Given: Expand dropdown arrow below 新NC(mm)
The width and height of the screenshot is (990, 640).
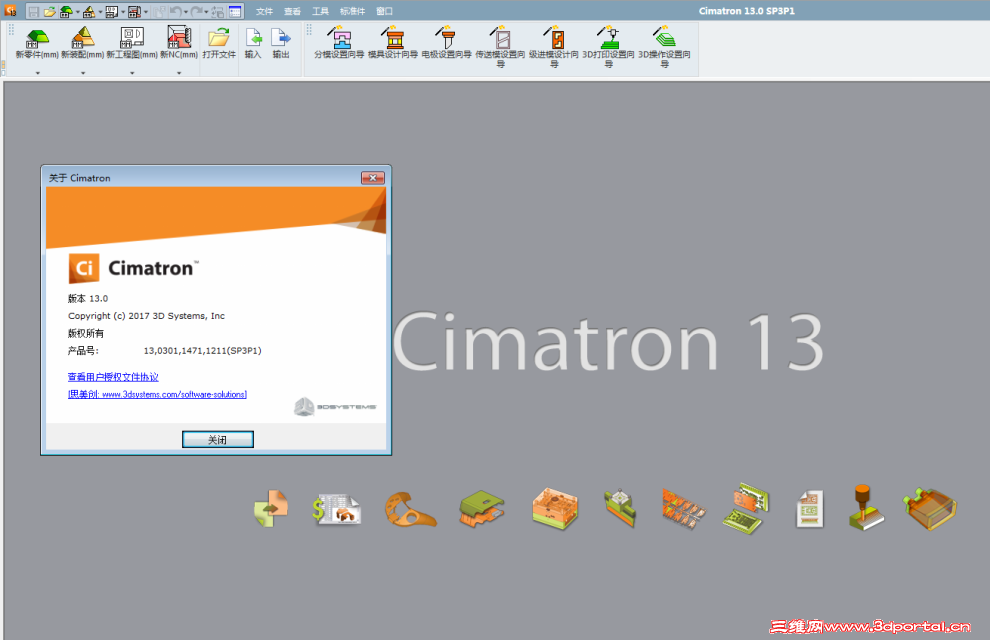Looking at the screenshot, I should (x=179, y=73).
